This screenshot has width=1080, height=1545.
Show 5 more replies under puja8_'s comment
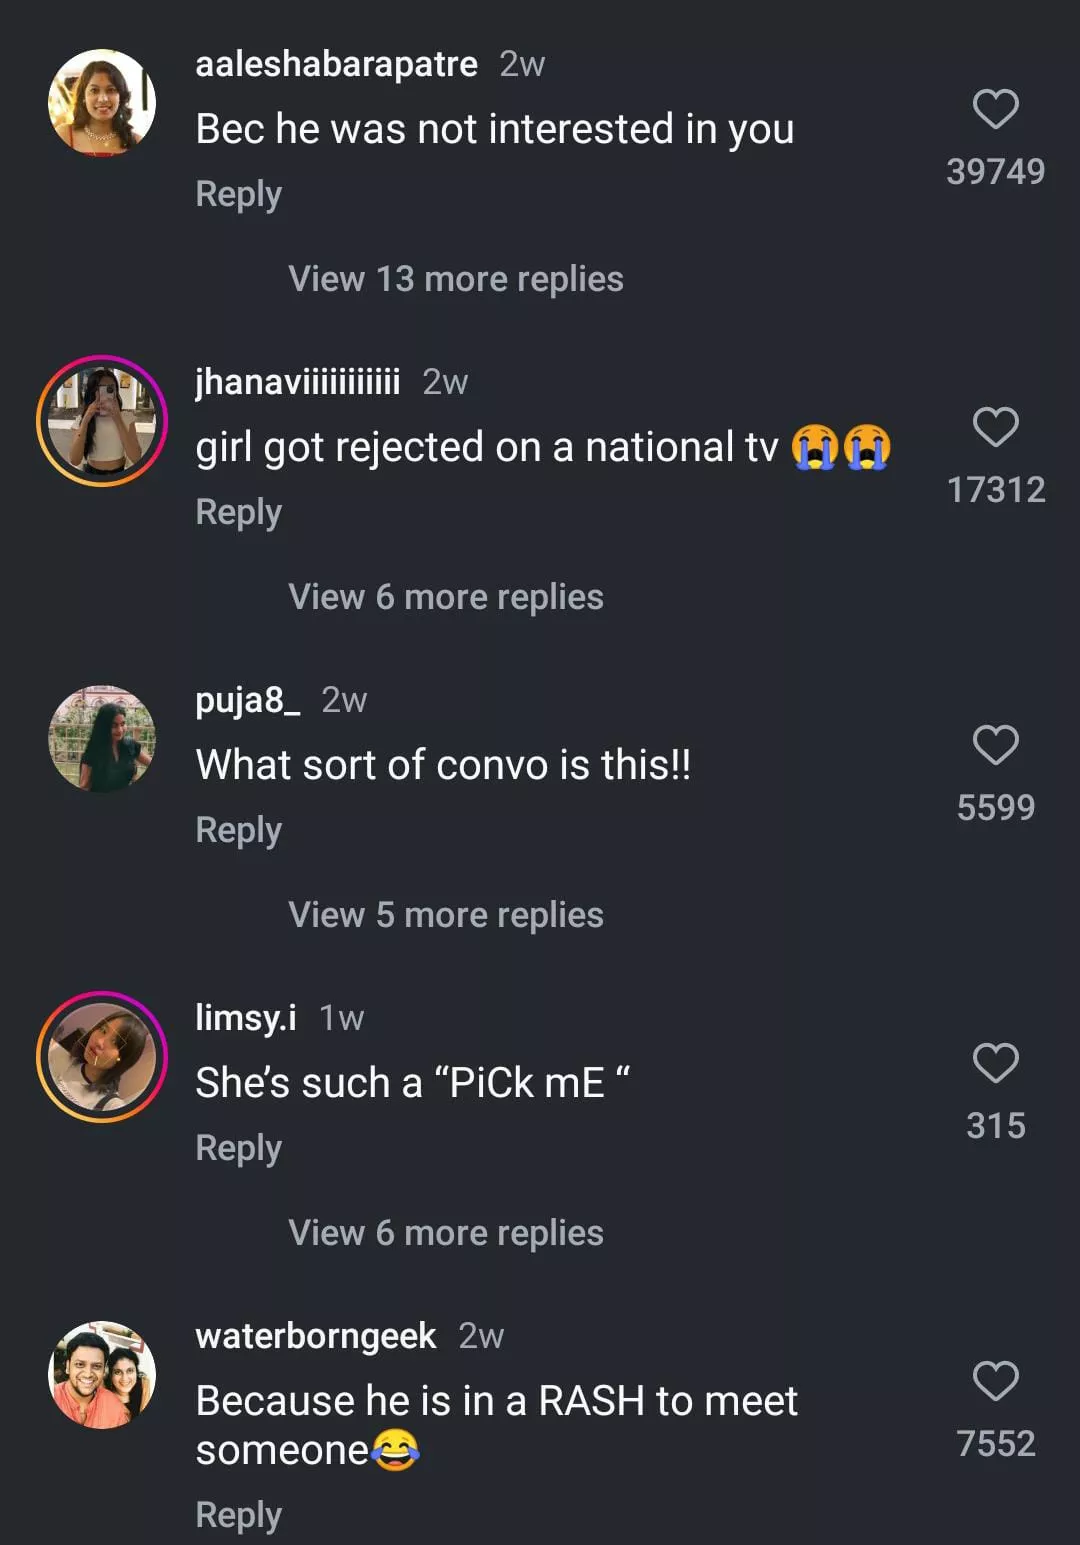(445, 915)
